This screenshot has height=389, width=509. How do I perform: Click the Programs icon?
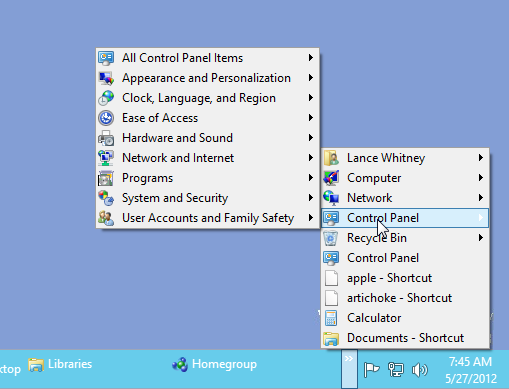point(106,178)
